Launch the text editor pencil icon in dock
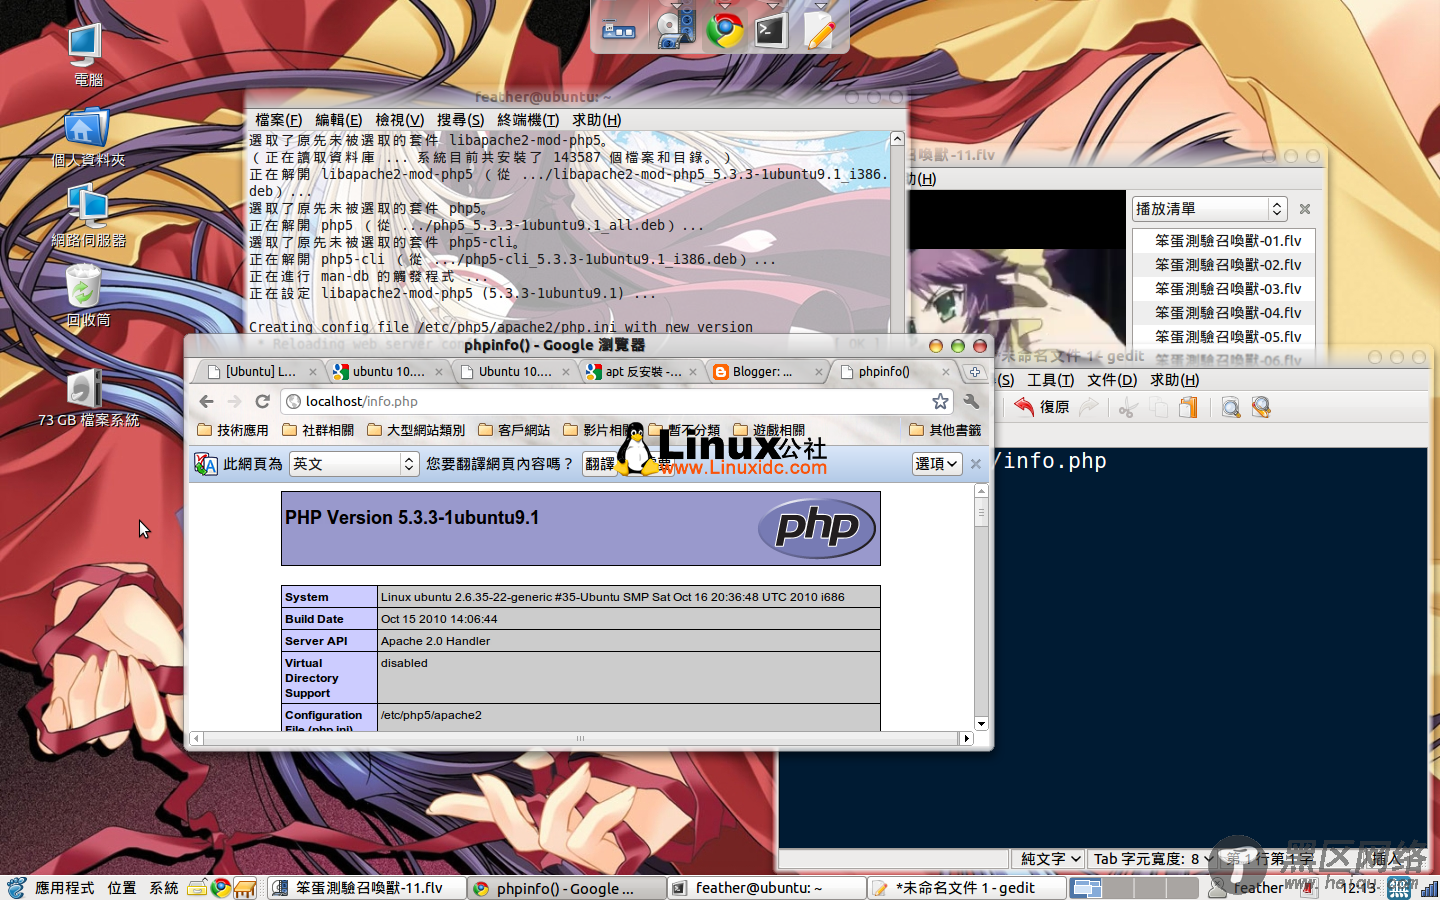The width and height of the screenshot is (1440, 900). (x=818, y=30)
